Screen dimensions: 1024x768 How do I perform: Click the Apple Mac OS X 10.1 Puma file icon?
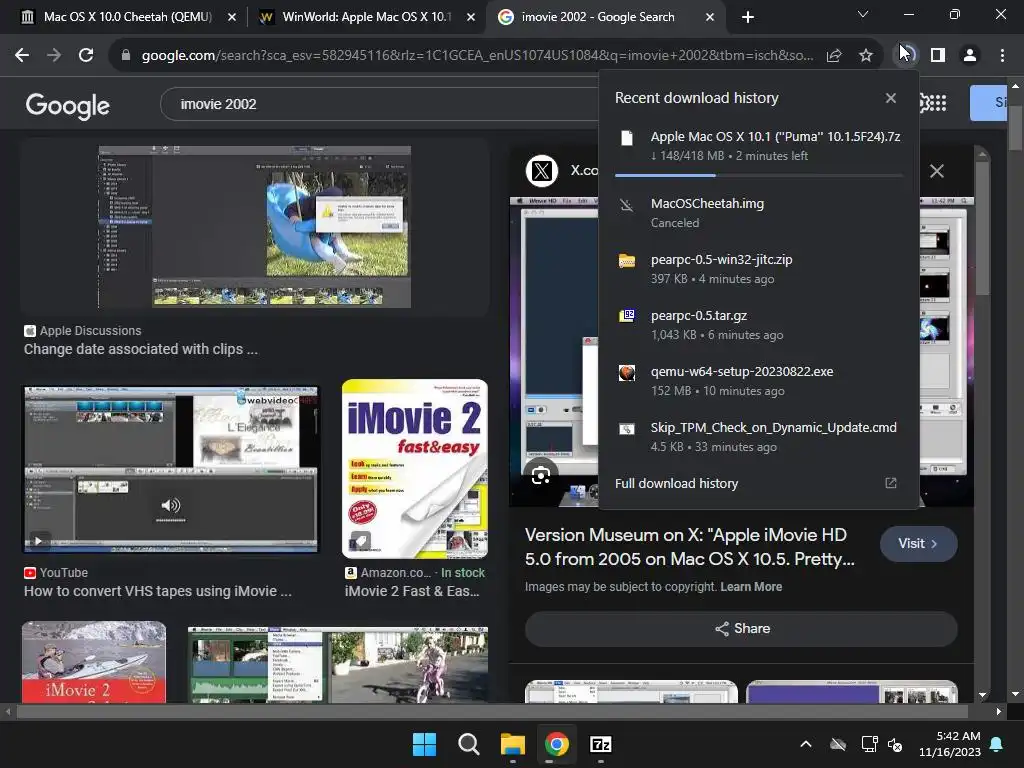(627, 138)
